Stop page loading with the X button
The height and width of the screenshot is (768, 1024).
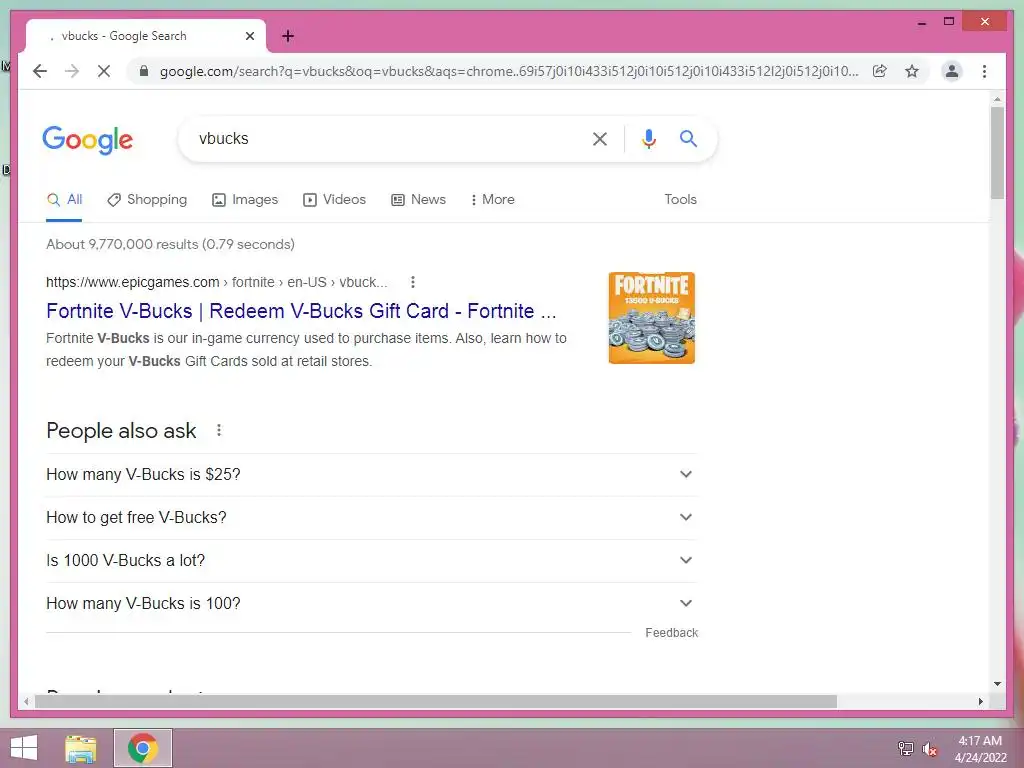pos(104,71)
